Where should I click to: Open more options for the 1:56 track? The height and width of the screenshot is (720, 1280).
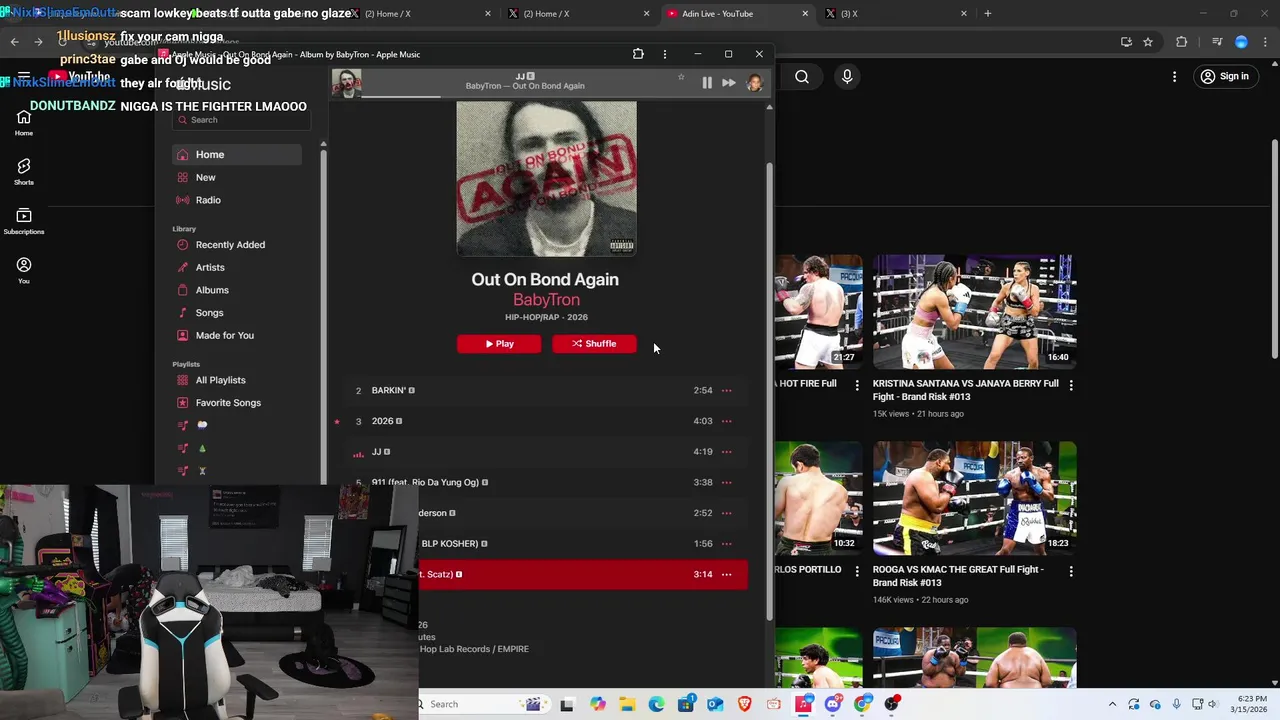(x=727, y=544)
